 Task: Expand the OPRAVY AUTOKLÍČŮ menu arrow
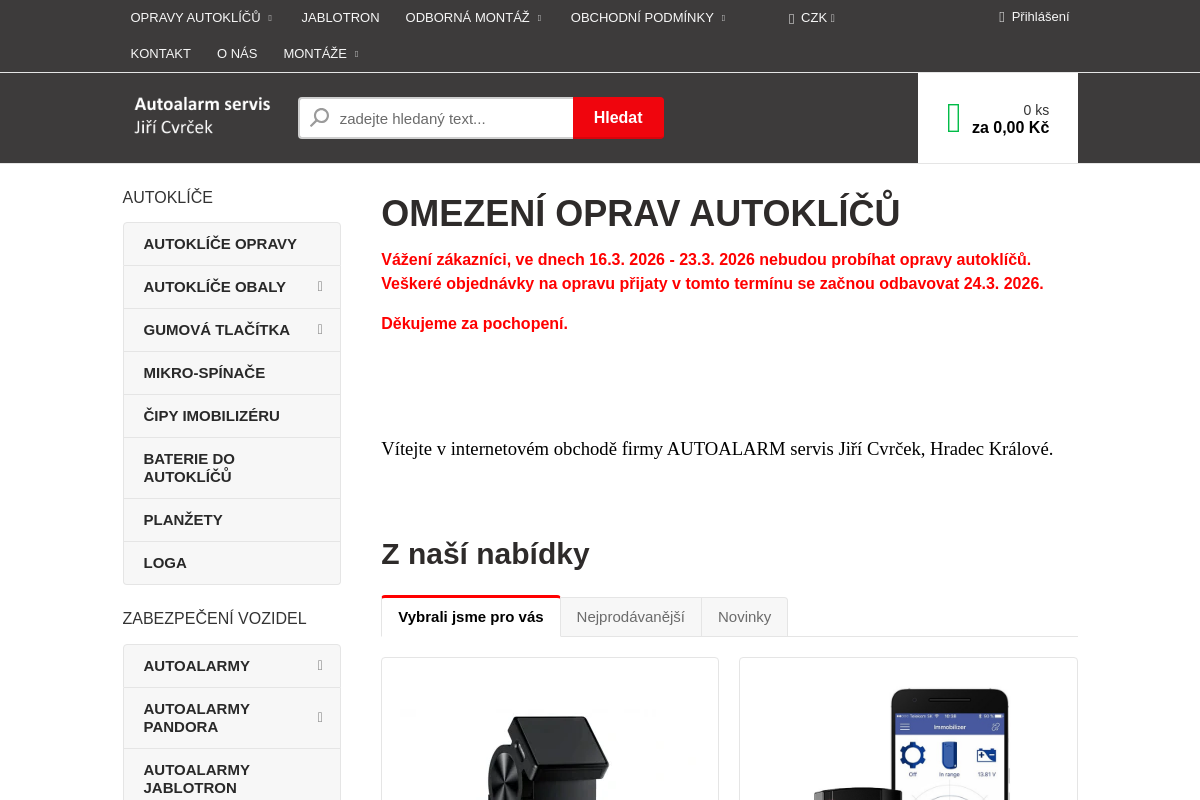(268, 17)
